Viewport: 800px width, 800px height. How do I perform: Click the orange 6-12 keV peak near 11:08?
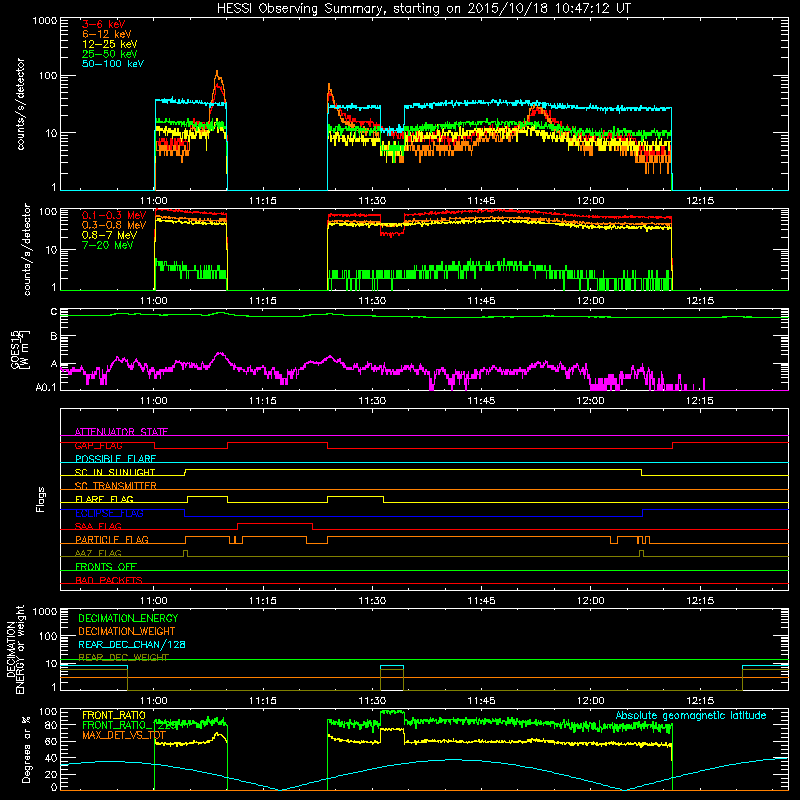[217, 74]
